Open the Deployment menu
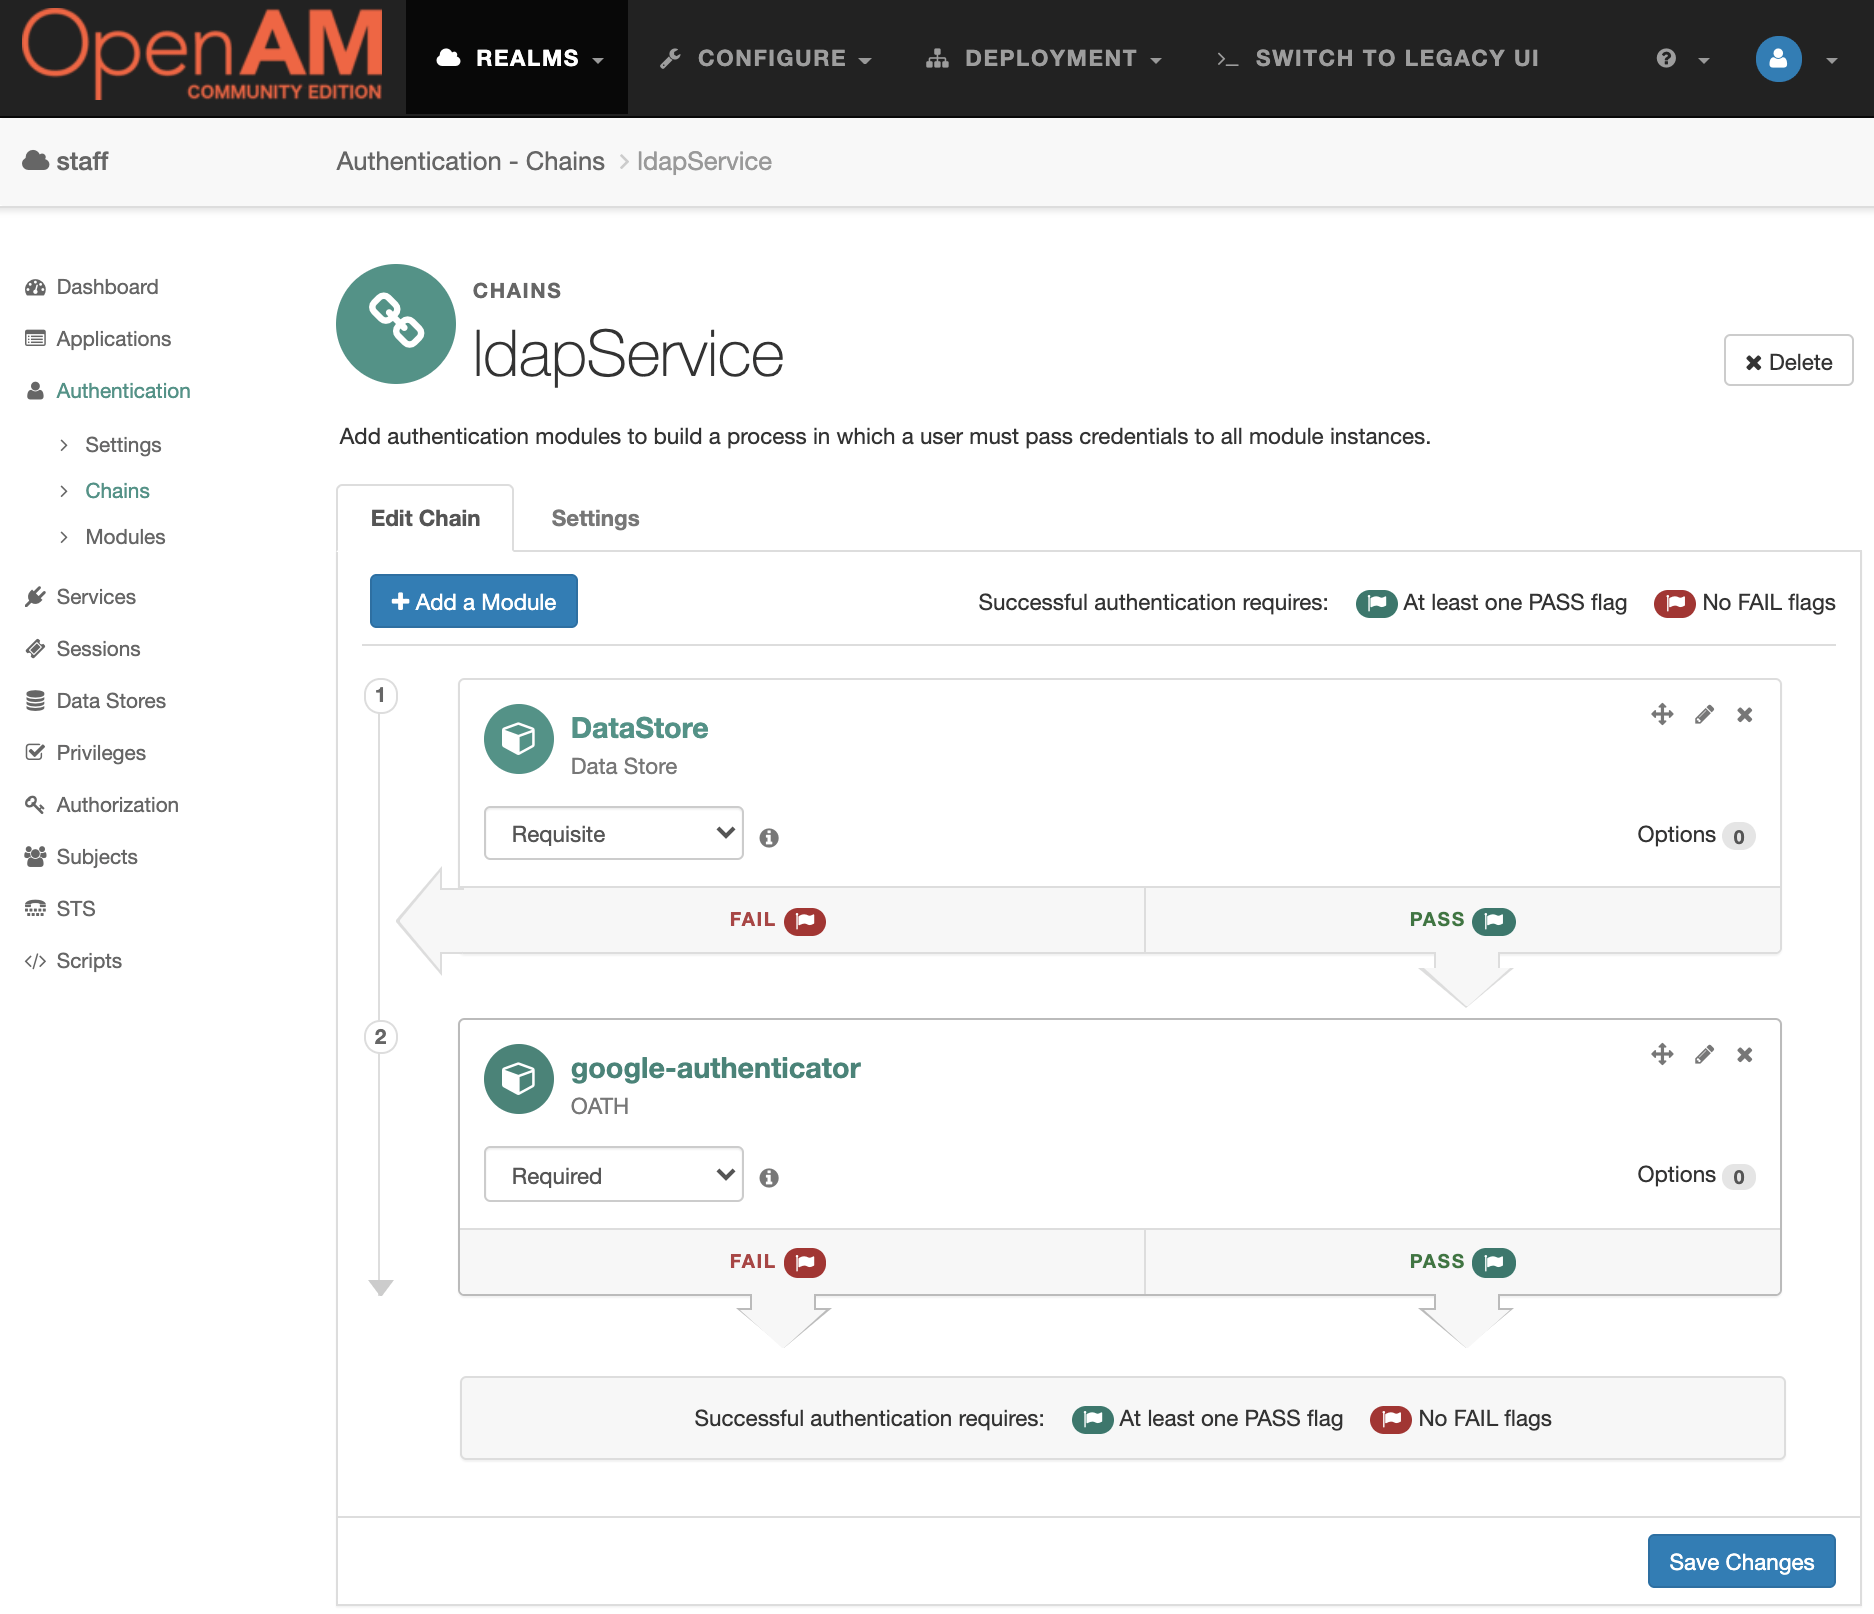Screen dimensions: 1874x1614 1043,57
